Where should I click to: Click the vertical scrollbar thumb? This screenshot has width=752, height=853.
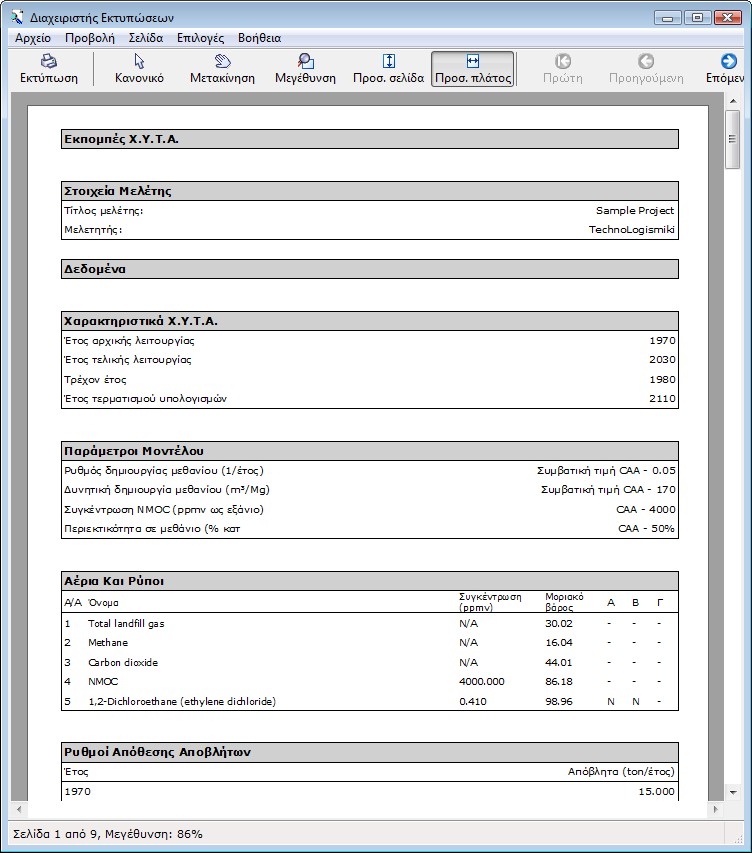point(733,140)
